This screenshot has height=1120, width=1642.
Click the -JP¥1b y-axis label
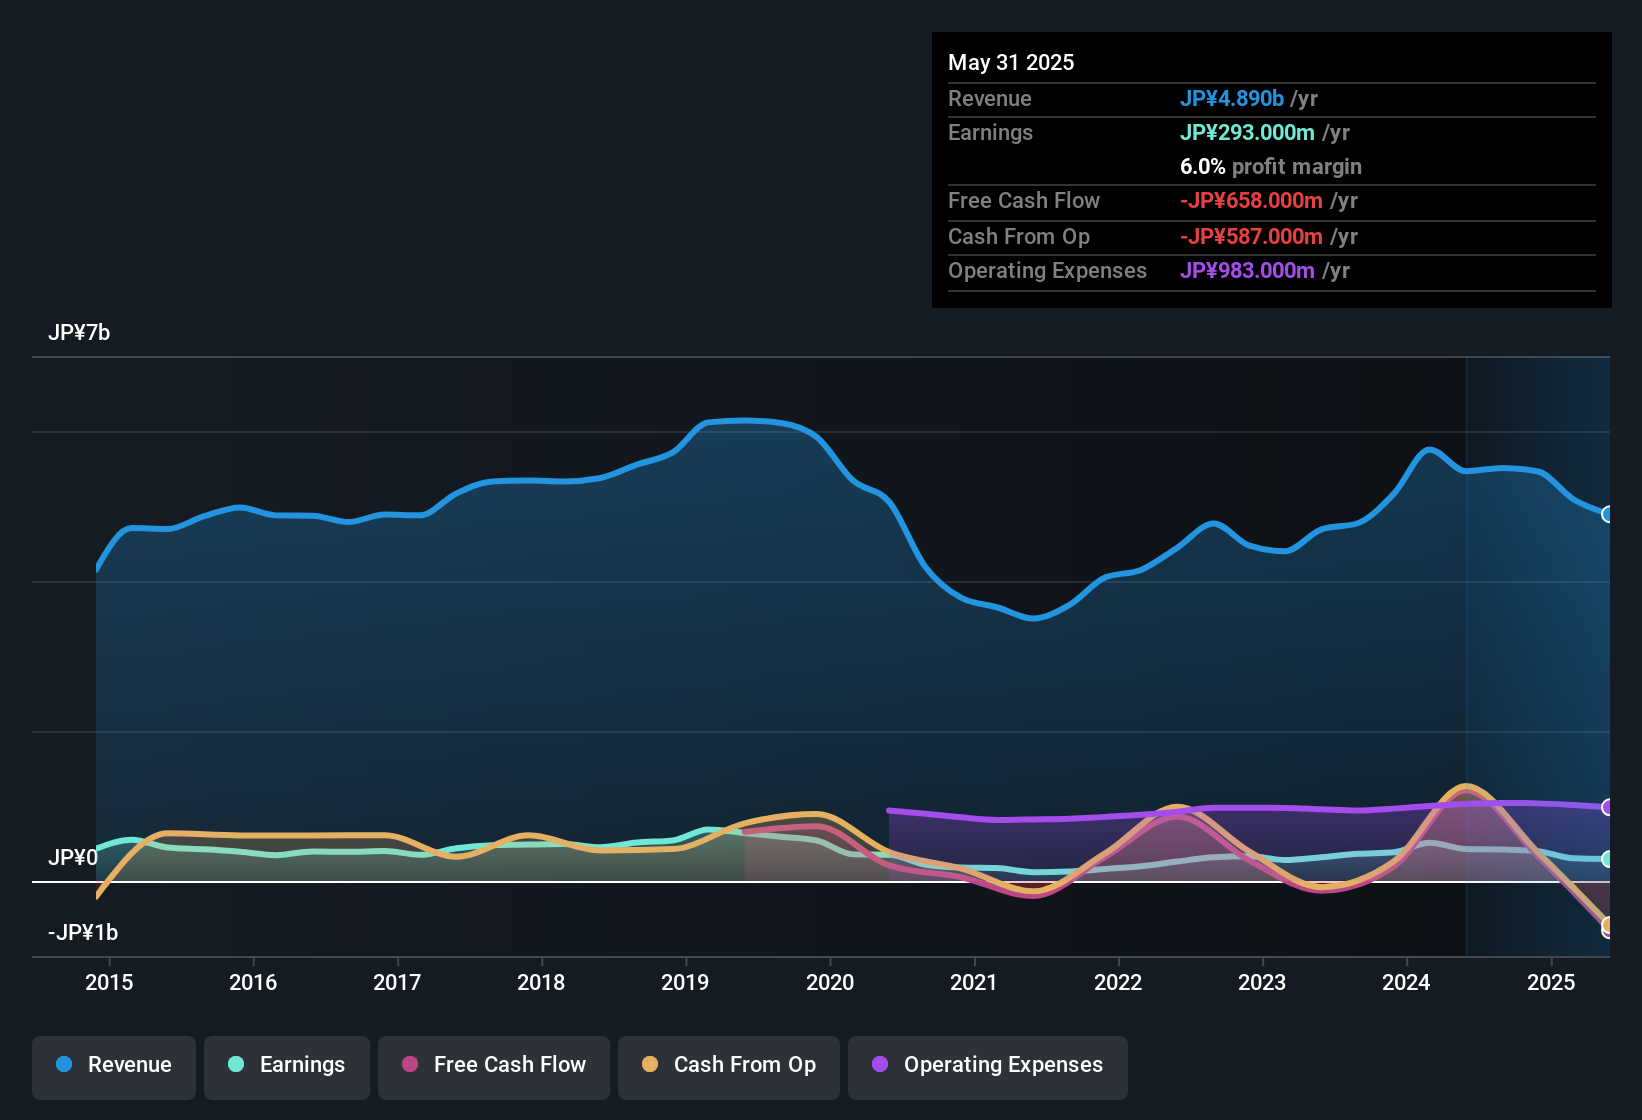83,933
